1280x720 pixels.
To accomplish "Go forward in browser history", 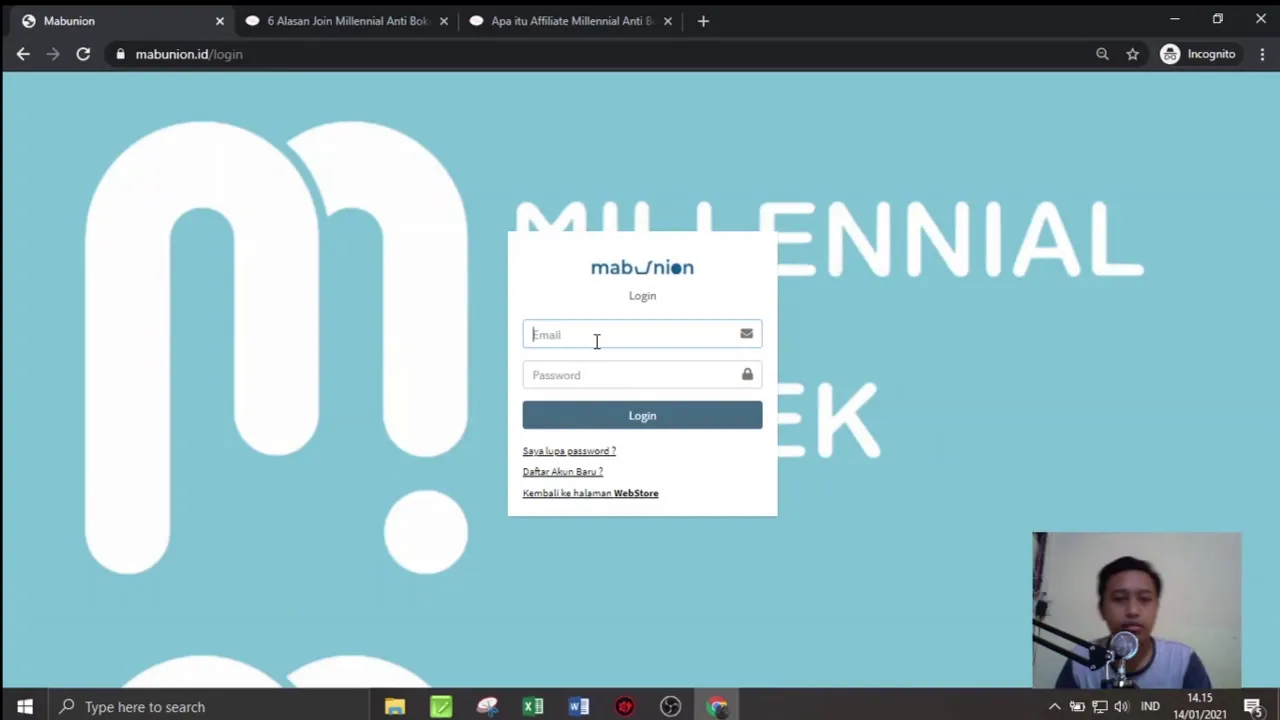I will (53, 54).
